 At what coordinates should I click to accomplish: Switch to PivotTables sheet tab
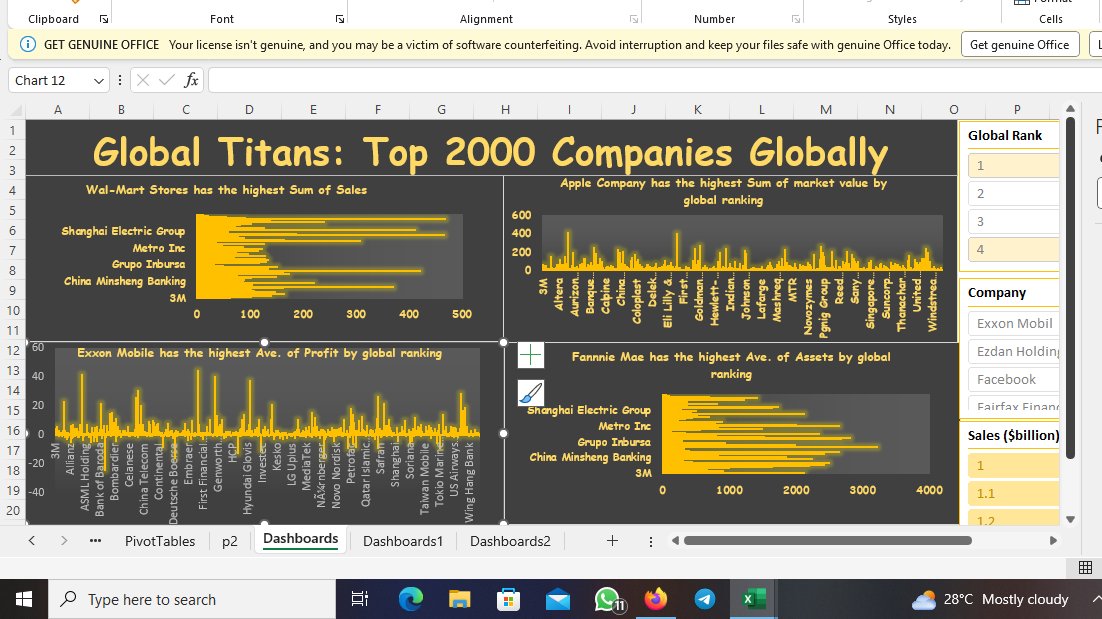pyautogui.click(x=160, y=541)
